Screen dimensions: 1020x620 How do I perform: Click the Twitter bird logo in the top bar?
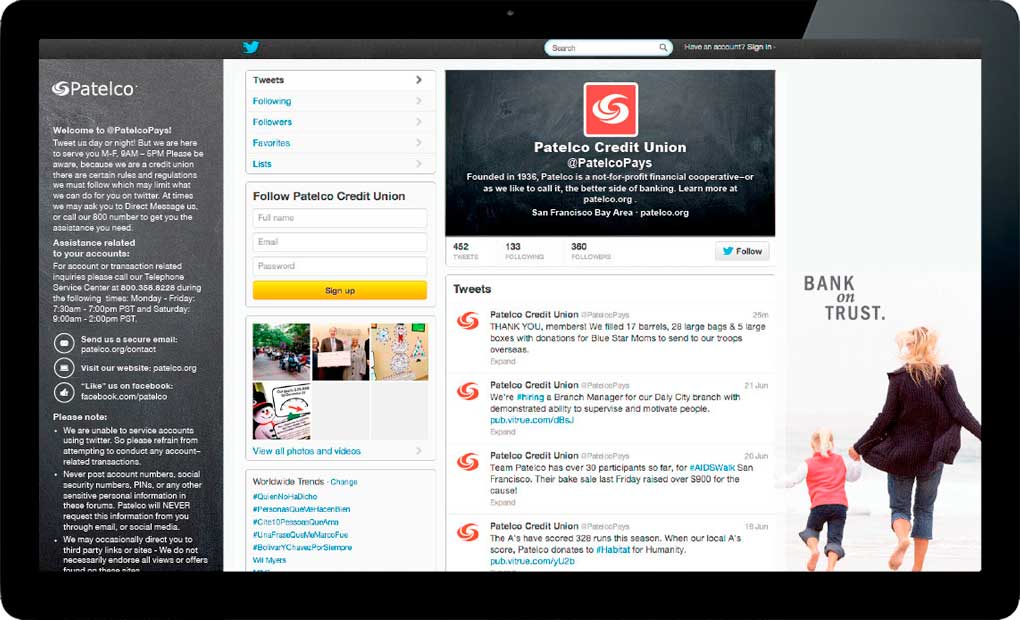point(250,47)
